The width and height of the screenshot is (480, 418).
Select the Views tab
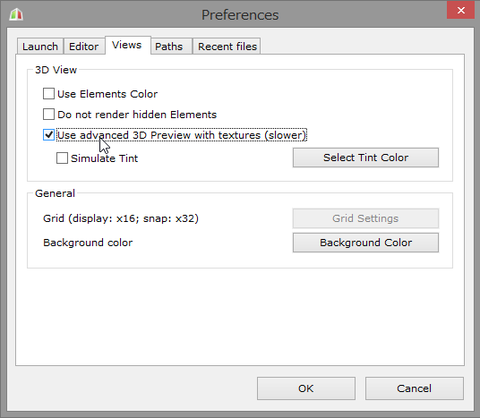pos(127,45)
